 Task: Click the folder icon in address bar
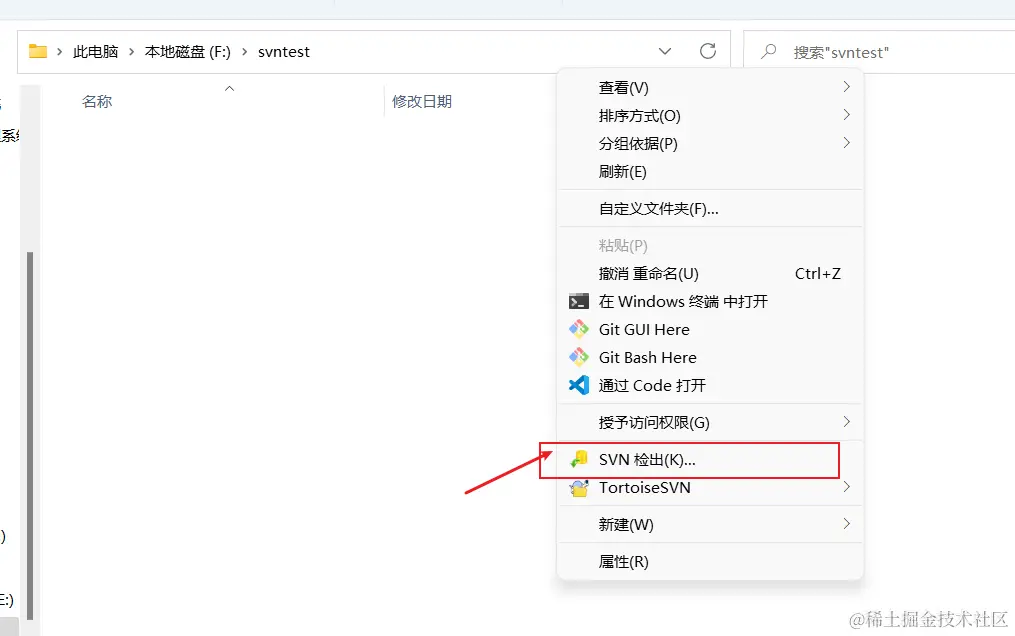click(x=38, y=51)
